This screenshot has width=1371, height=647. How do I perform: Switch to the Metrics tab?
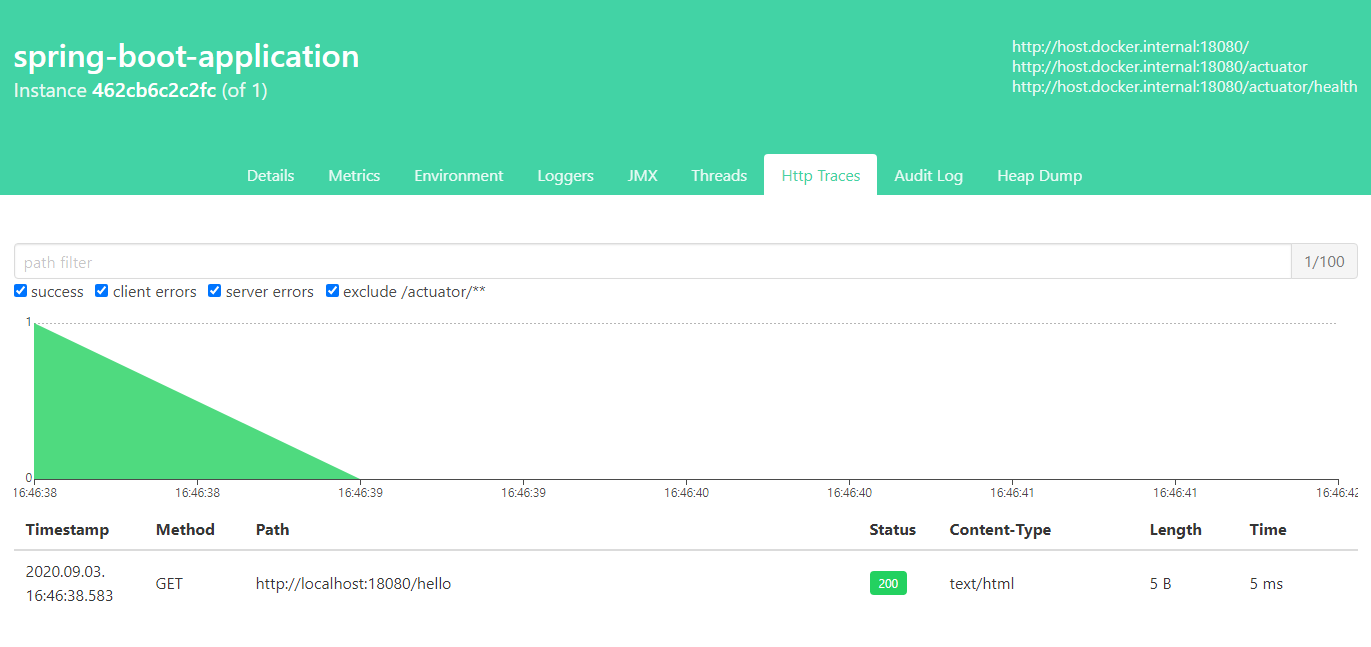[354, 175]
